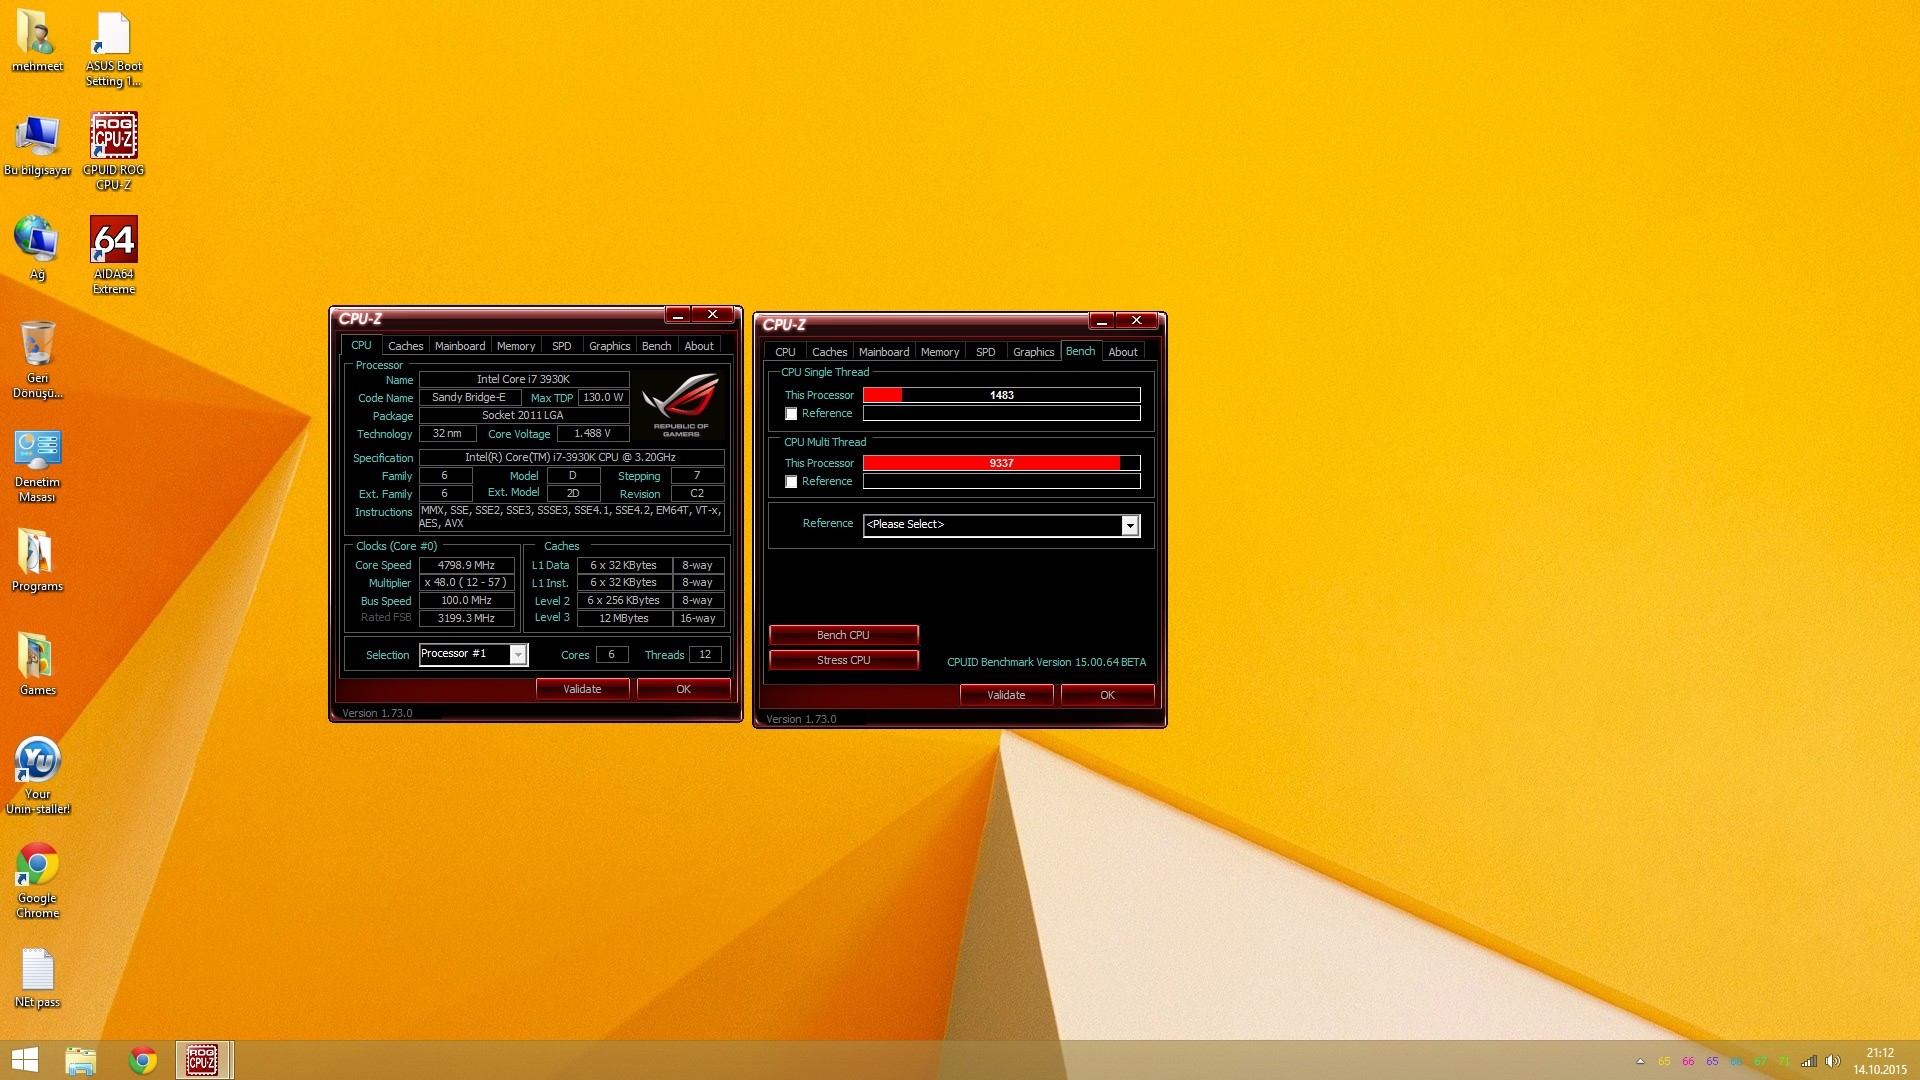Click CPUID Benchmark Version 15.00.64 BETA text
Screen dimensions: 1920x1080
click(x=1046, y=662)
